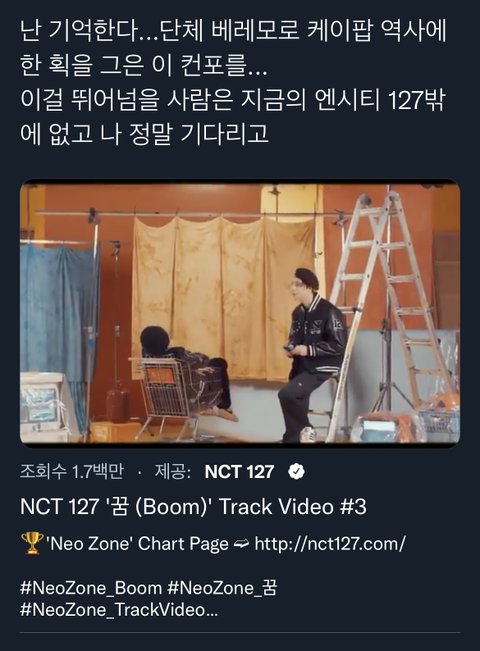Click the 'Neo Zone' Chart Page text

pyautogui.click(x=139, y=543)
